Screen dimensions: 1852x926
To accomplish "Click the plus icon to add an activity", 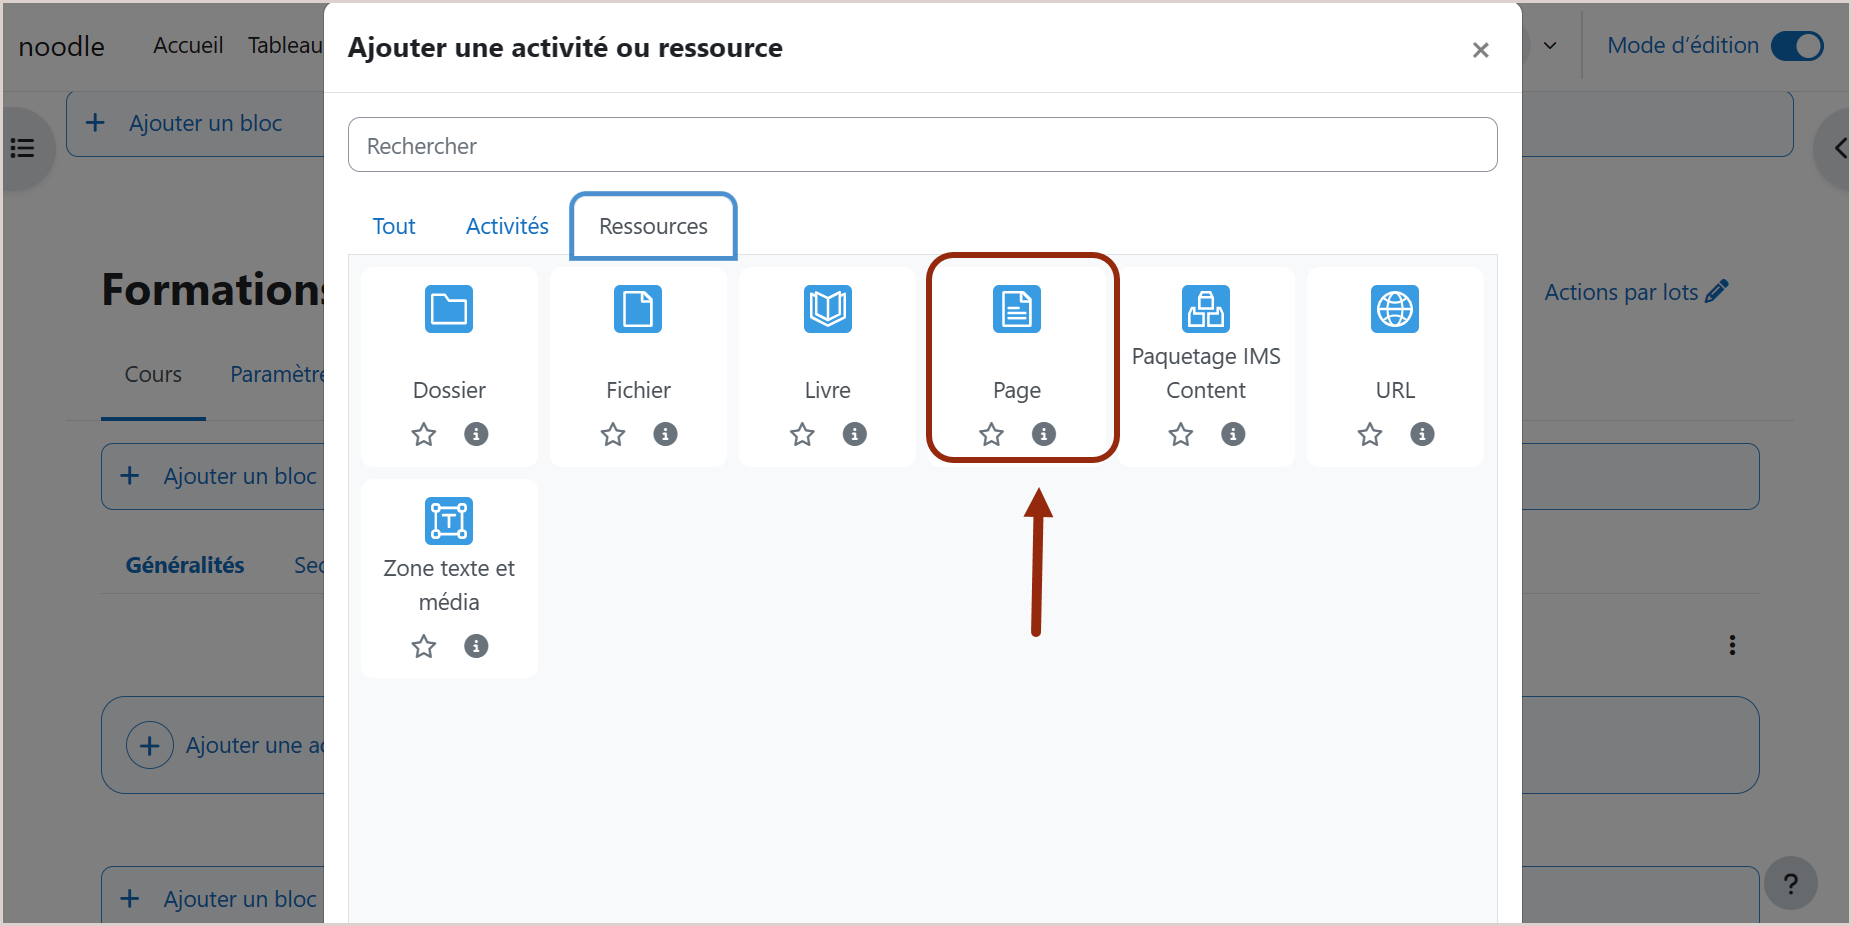I will 150,745.
